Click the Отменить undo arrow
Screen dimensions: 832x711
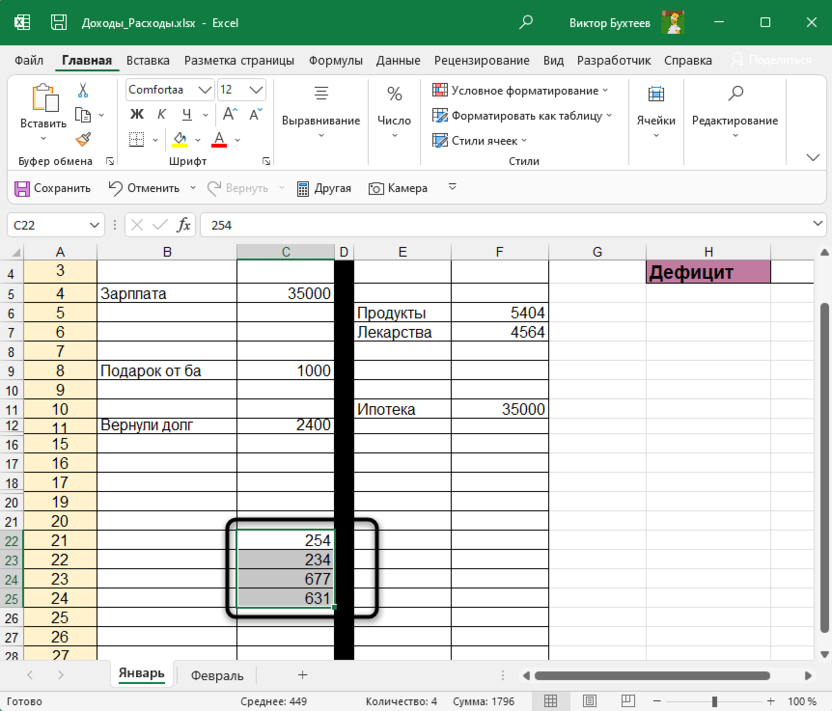click(x=116, y=188)
